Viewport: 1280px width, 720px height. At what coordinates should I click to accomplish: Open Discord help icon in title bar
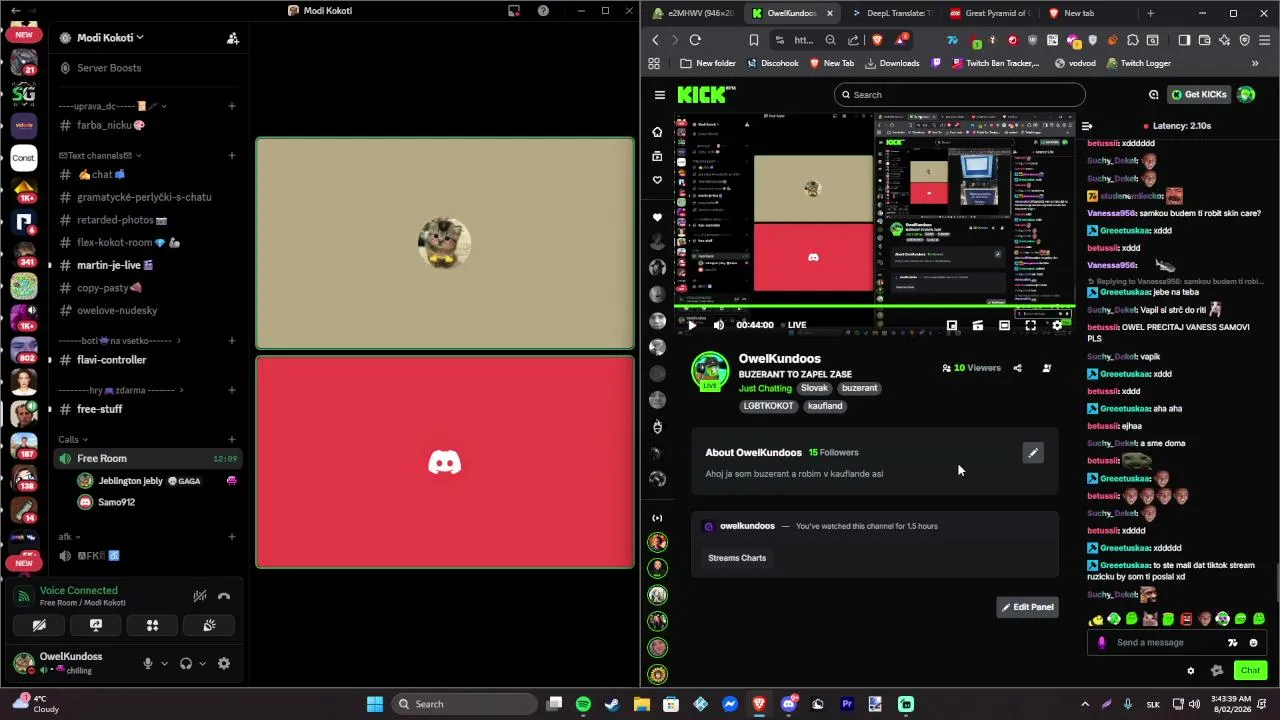(543, 11)
